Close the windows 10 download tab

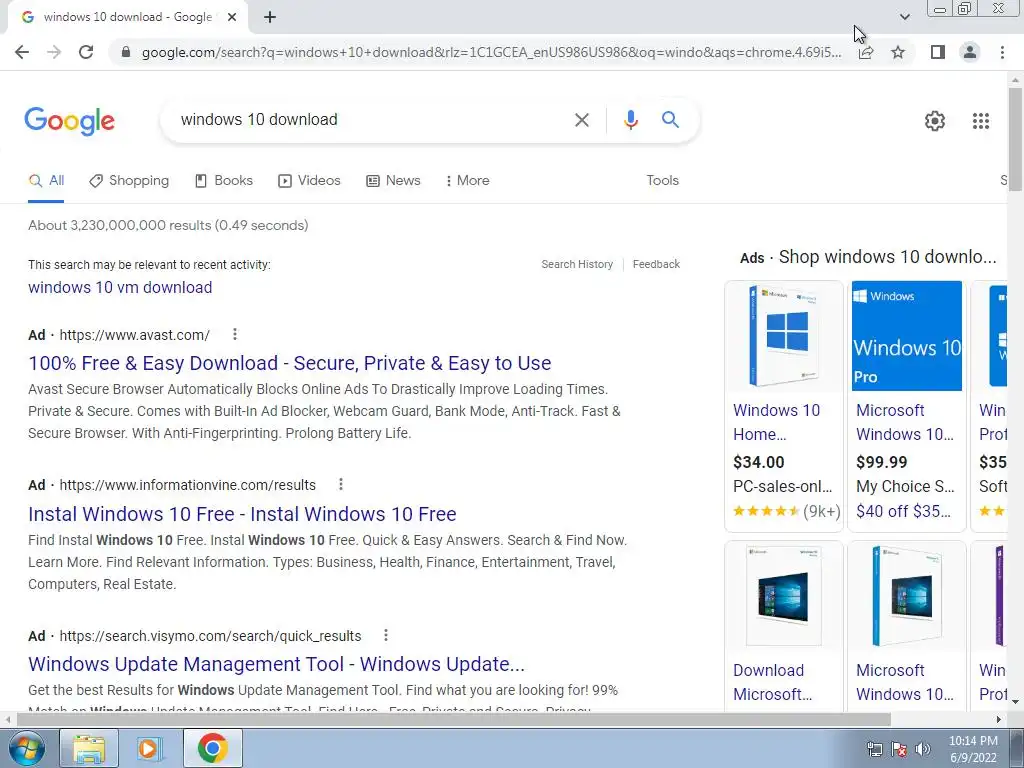click(232, 18)
